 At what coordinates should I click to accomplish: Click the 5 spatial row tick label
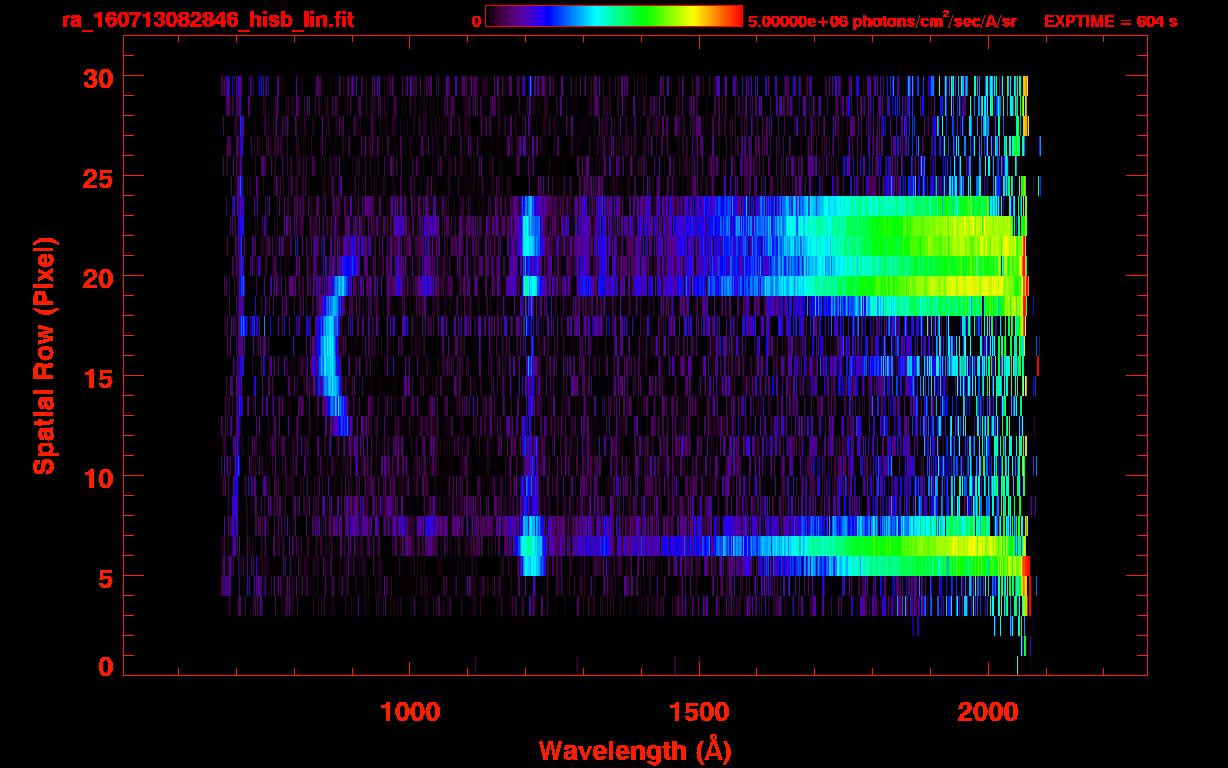(x=107, y=577)
